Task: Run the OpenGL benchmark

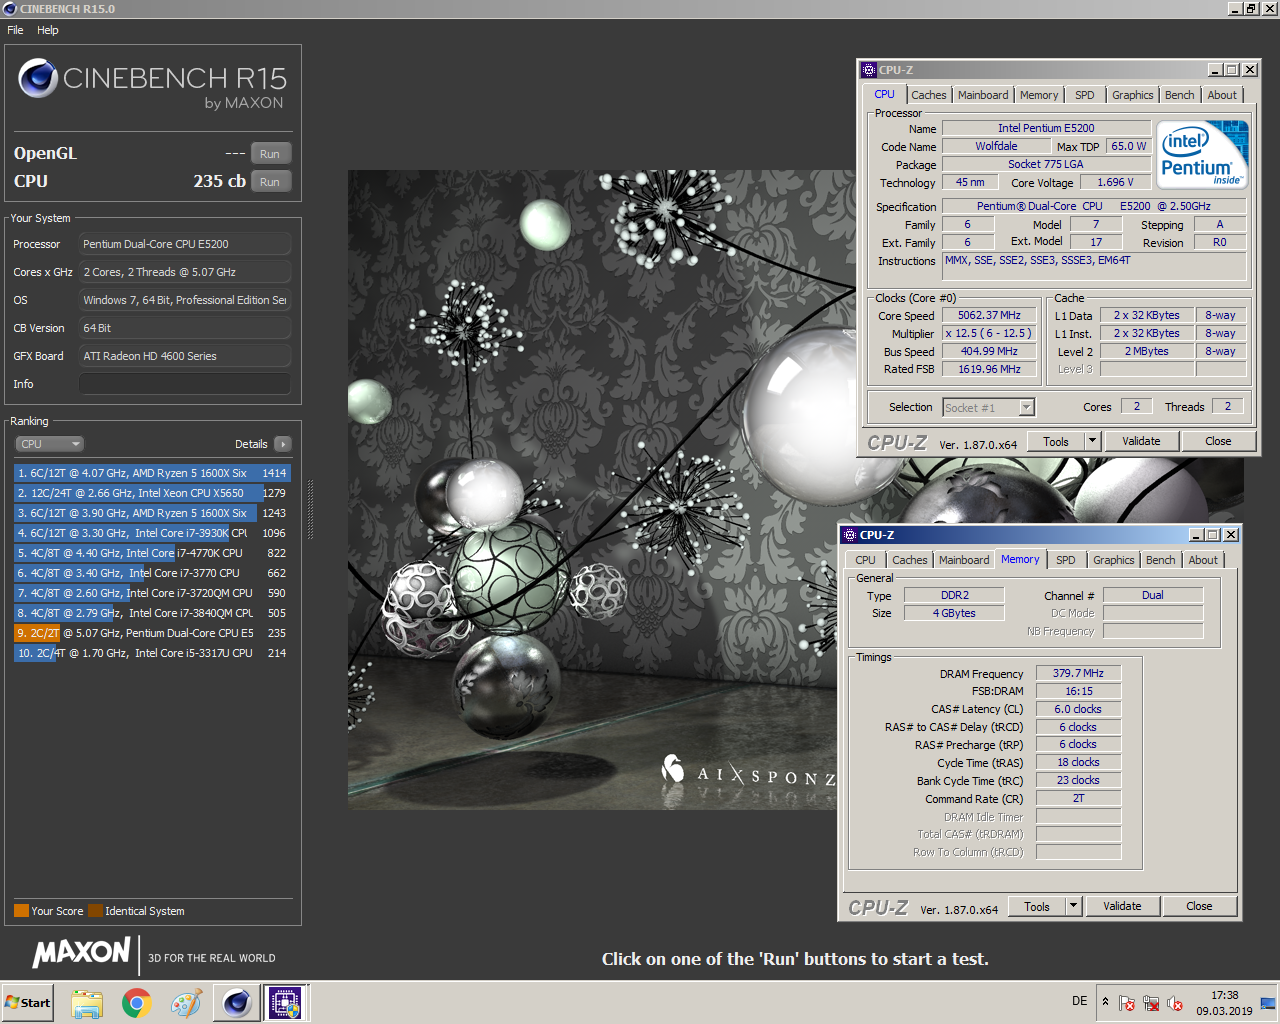Action: click(x=270, y=154)
